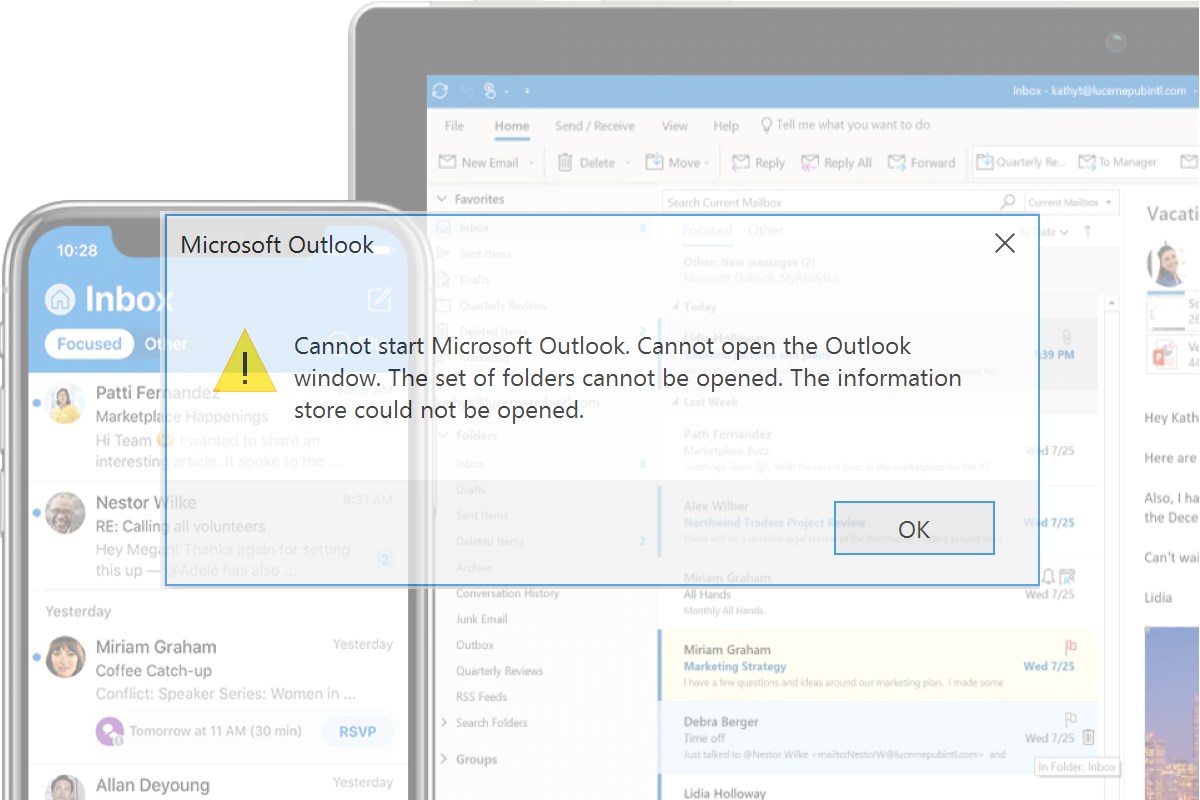Tap Allan Deyoung's avatar on the phone
The width and height of the screenshot is (1200, 800).
click(x=66, y=789)
